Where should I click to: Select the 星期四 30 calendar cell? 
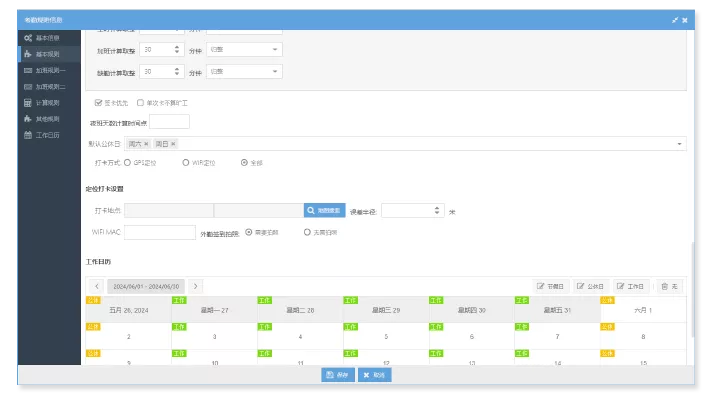click(x=472, y=310)
